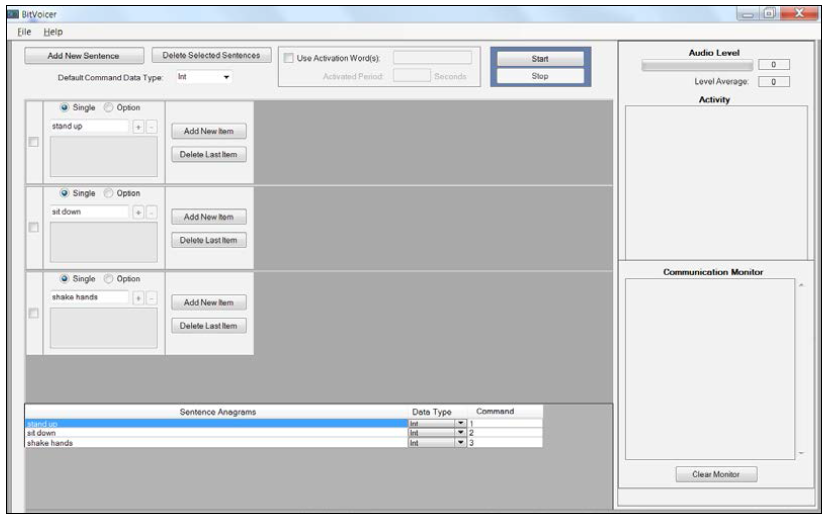This screenshot has height=526, width=831.
Task: Click the Data Type column header
Action: click(x=432, y=412)
